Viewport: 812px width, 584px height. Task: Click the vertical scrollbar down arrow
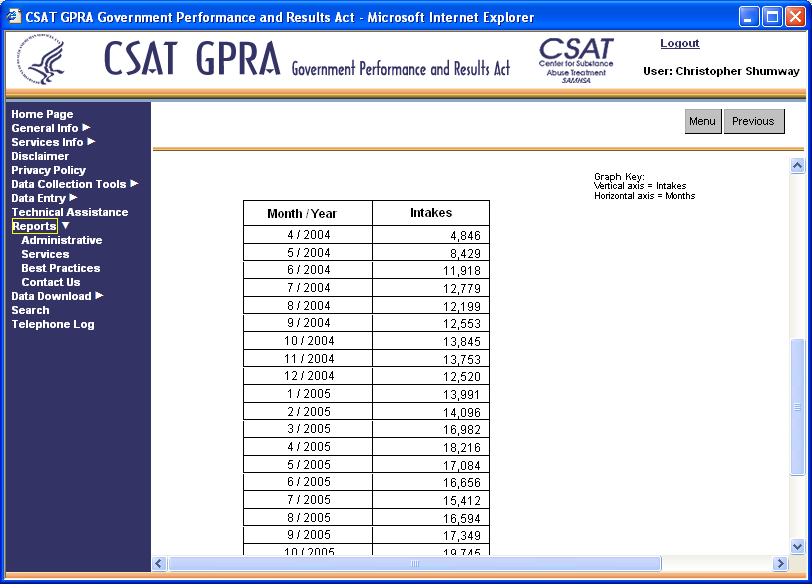(x=797, y=546)
